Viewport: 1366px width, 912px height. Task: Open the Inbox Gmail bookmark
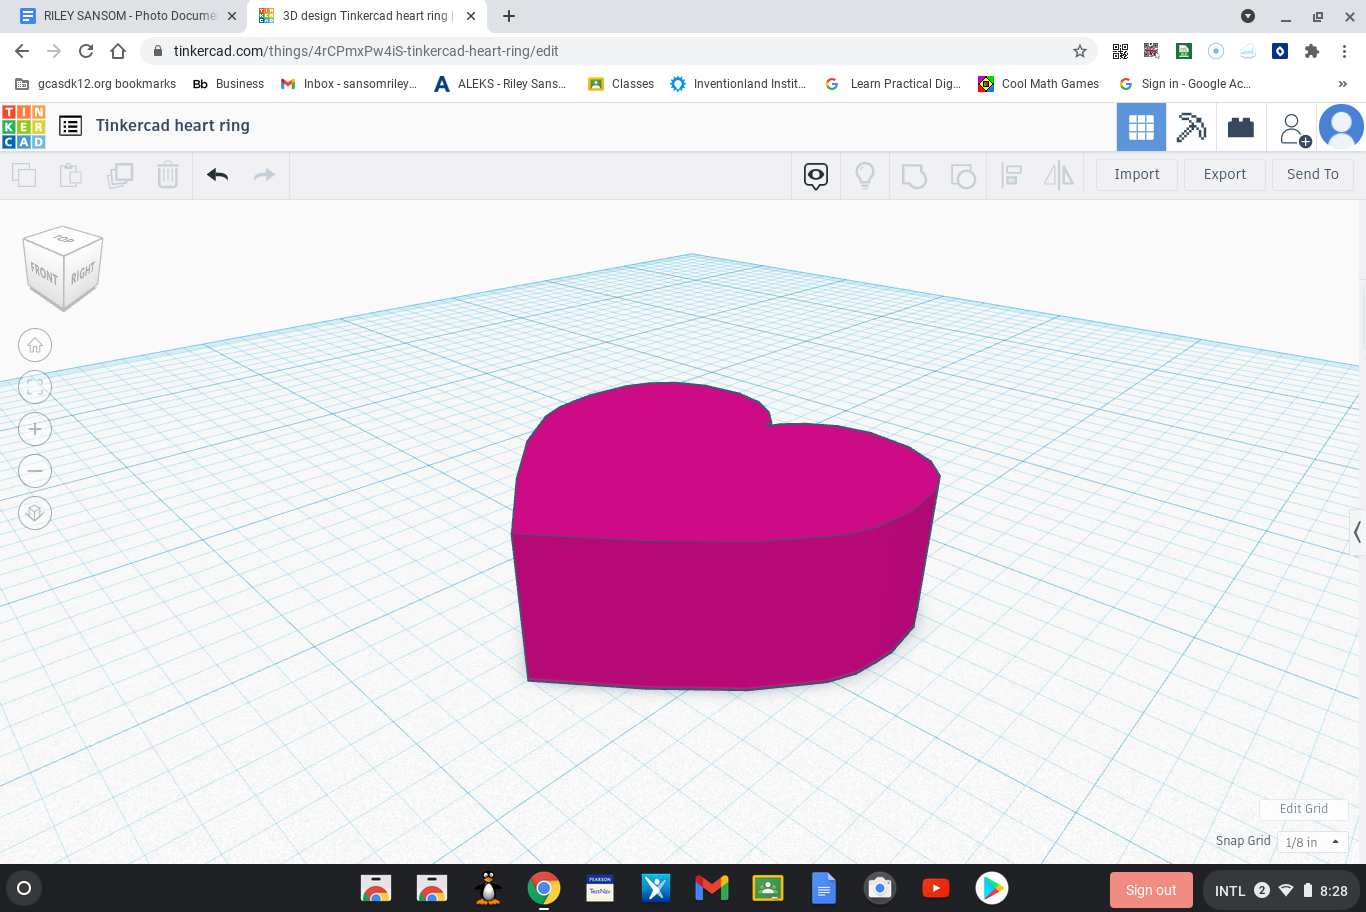tap(349, 84)
